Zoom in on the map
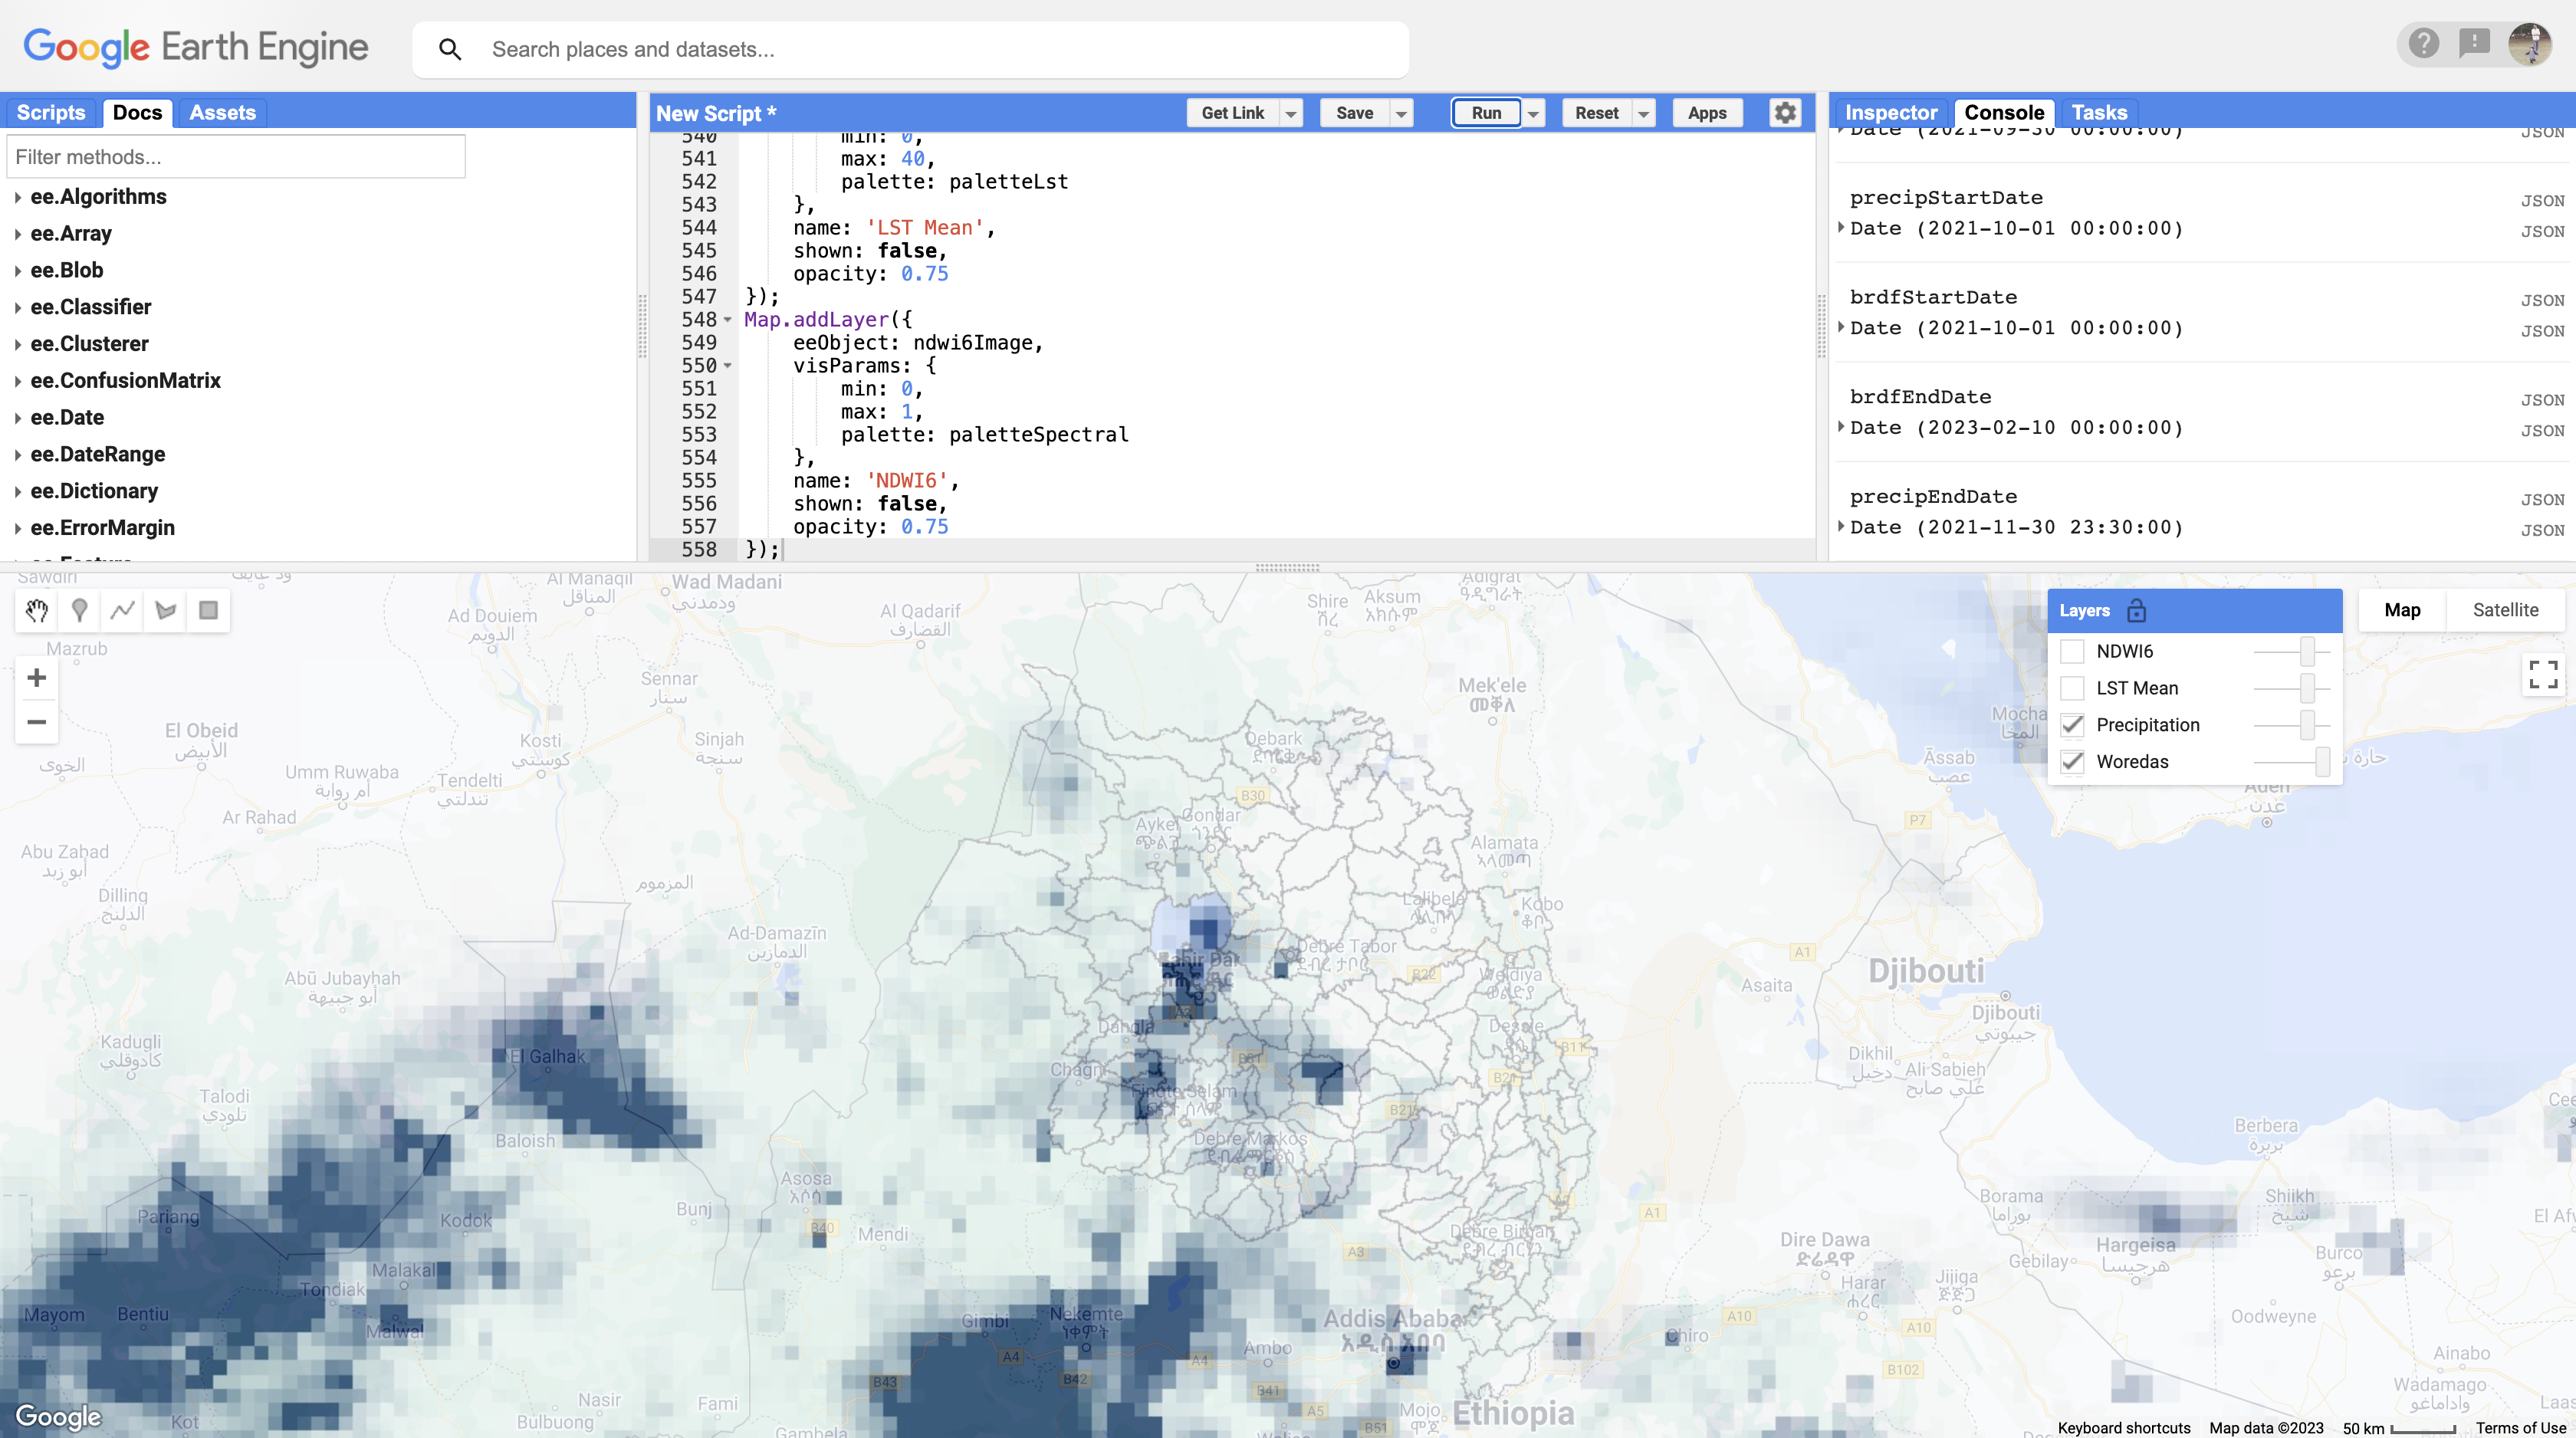2576x1438 pixels. [37, 678]
